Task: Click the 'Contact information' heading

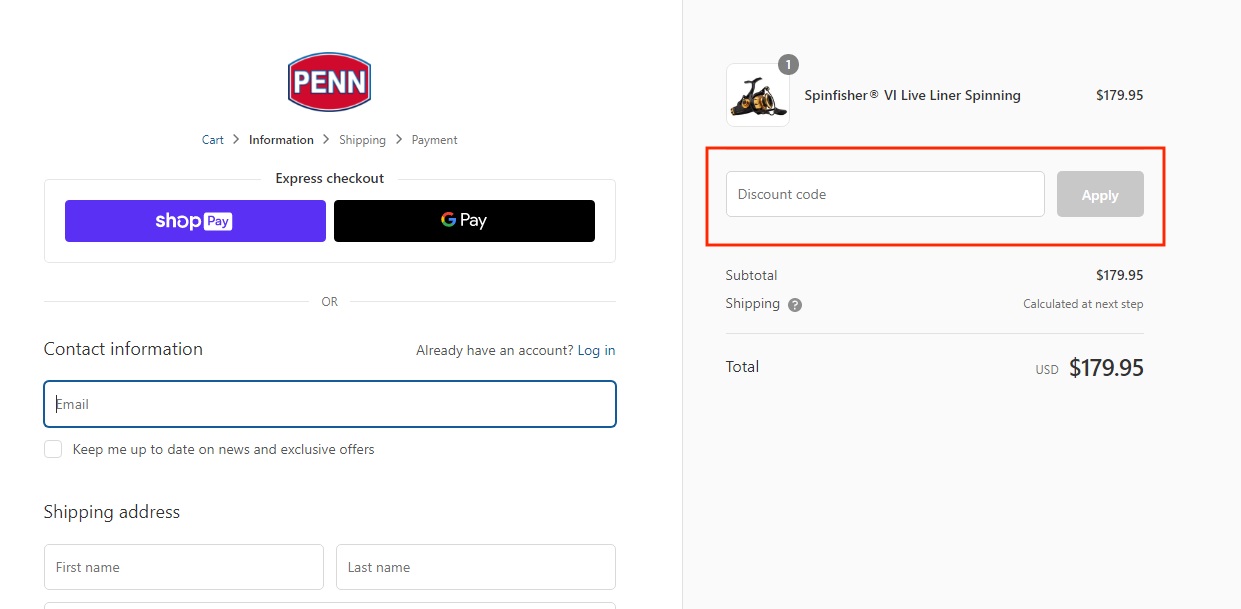Action: pos(123,349)
